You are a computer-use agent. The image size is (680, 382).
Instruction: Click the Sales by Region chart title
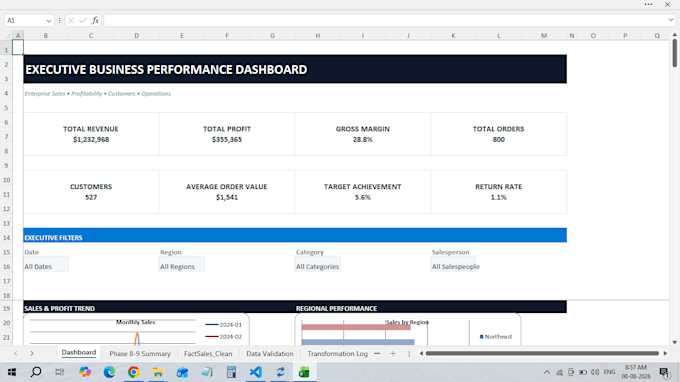coord(407,322)
